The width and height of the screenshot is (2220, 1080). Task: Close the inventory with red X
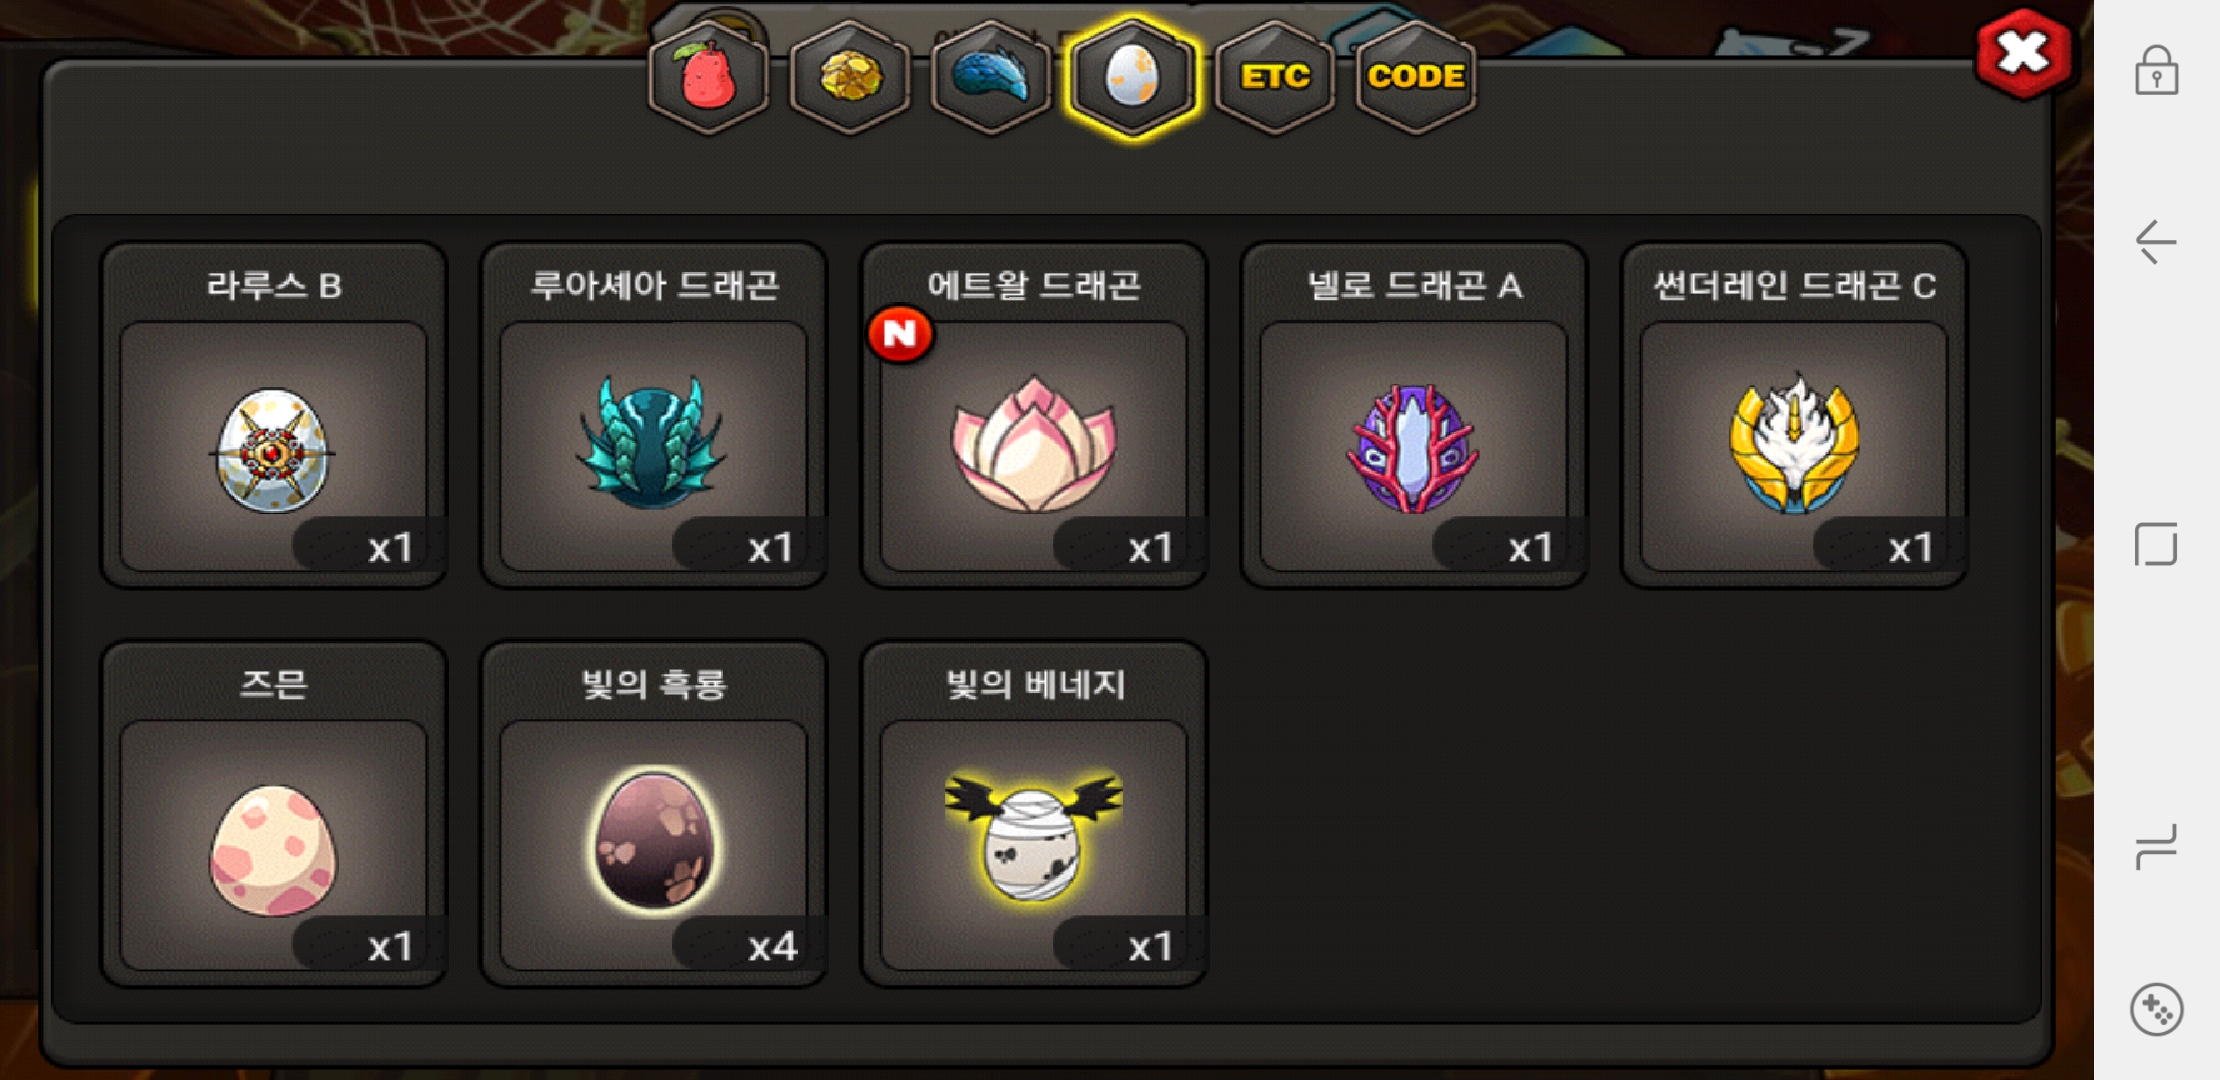coord(2024,53)
